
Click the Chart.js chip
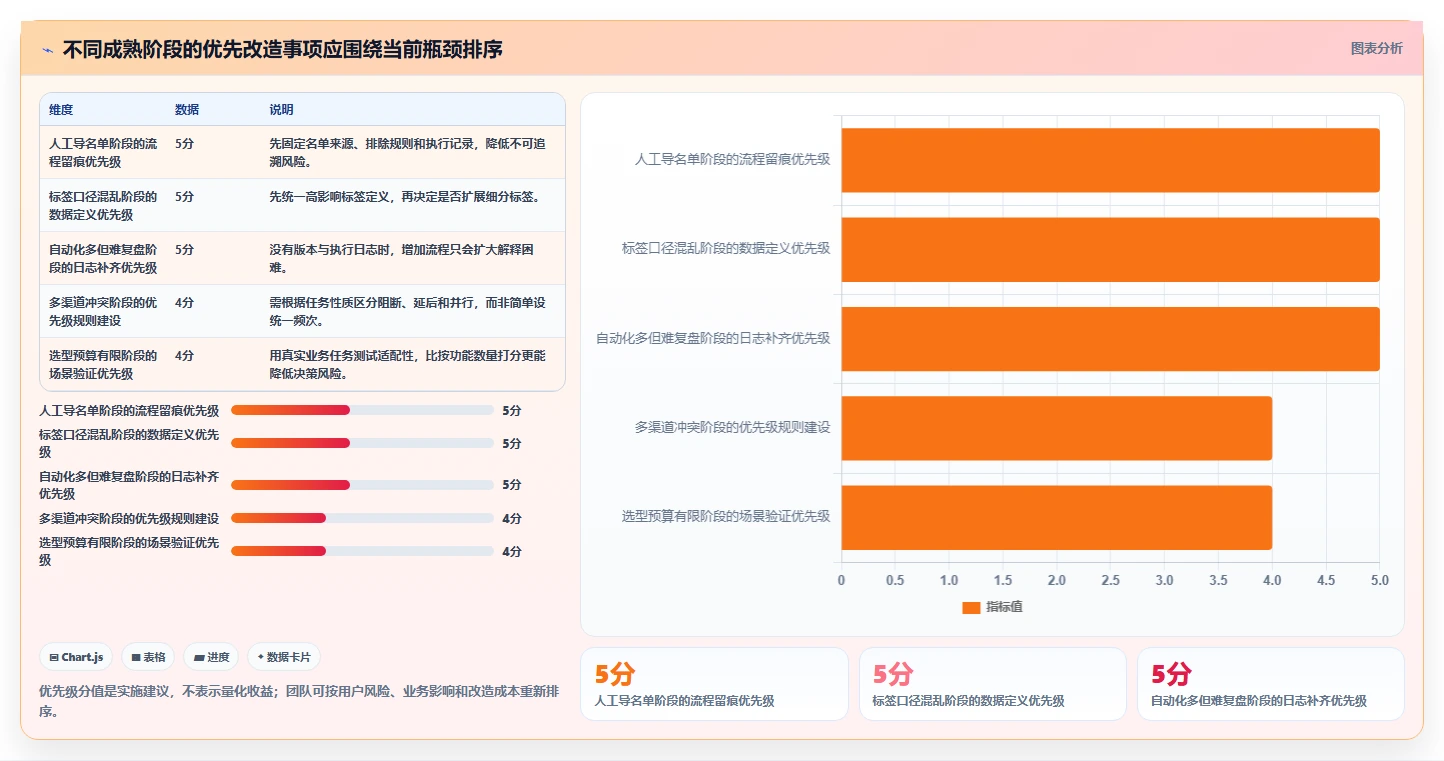point(76,657)
